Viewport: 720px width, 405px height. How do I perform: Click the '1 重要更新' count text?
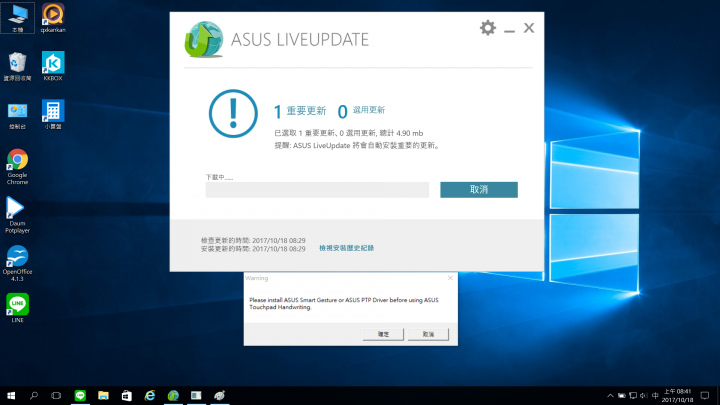point(300,111)
